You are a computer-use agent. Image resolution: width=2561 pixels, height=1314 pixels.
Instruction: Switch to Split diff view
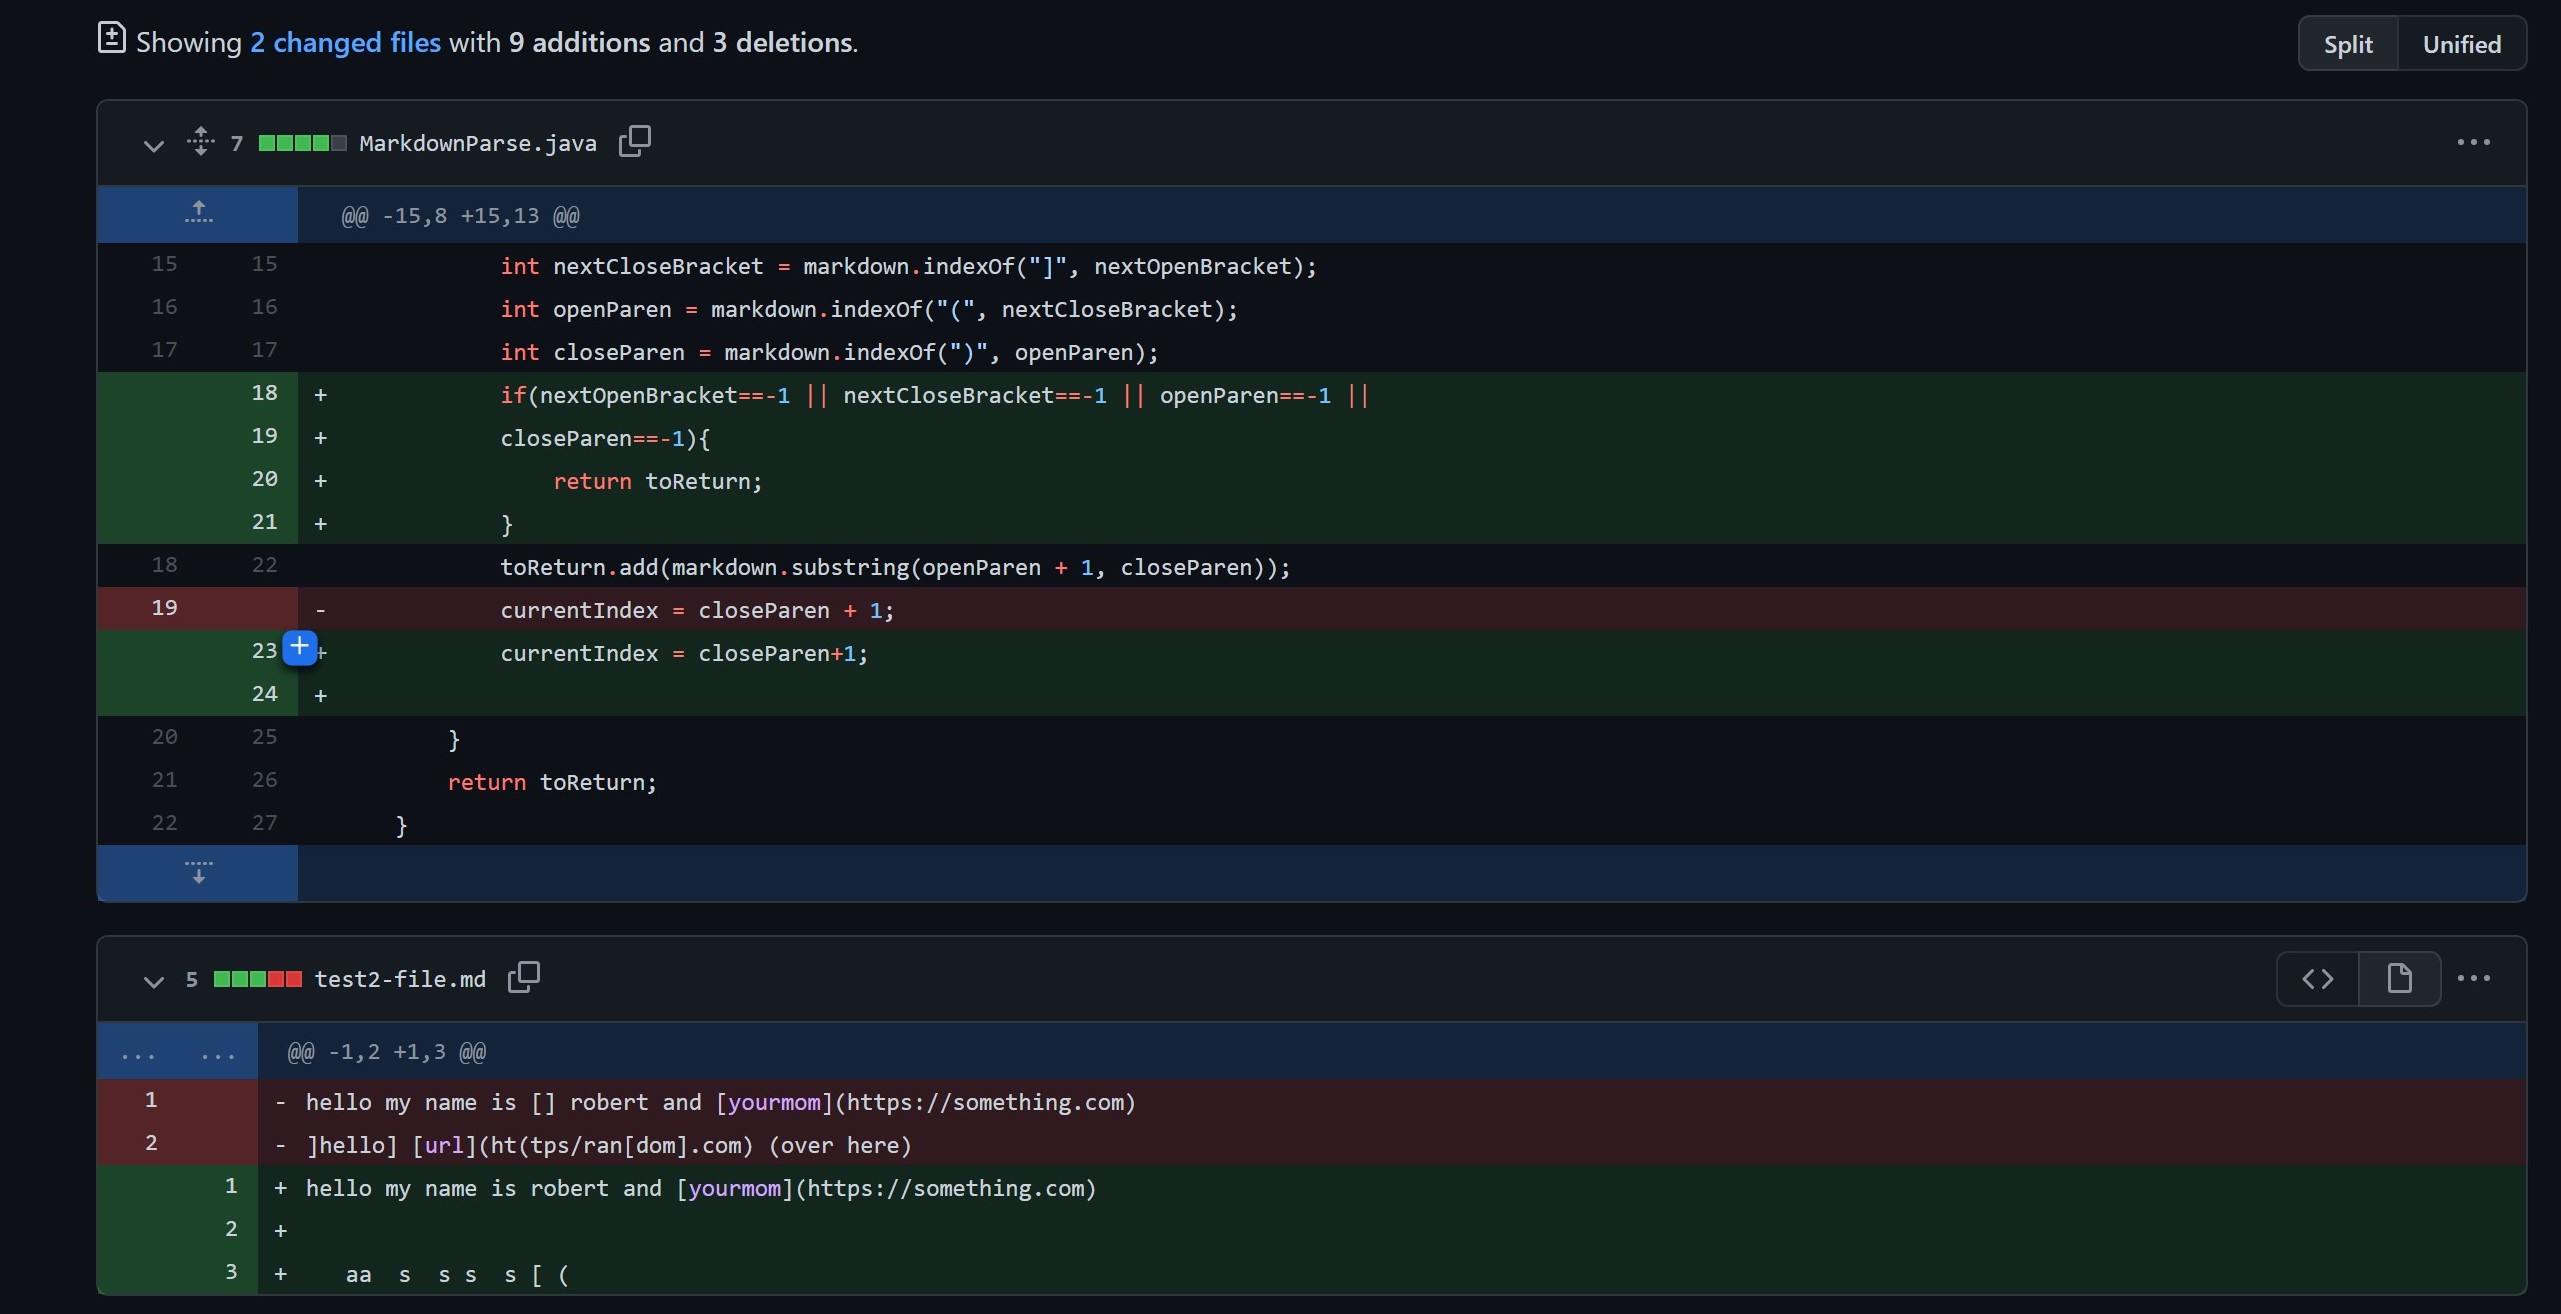click(2347, 44)
